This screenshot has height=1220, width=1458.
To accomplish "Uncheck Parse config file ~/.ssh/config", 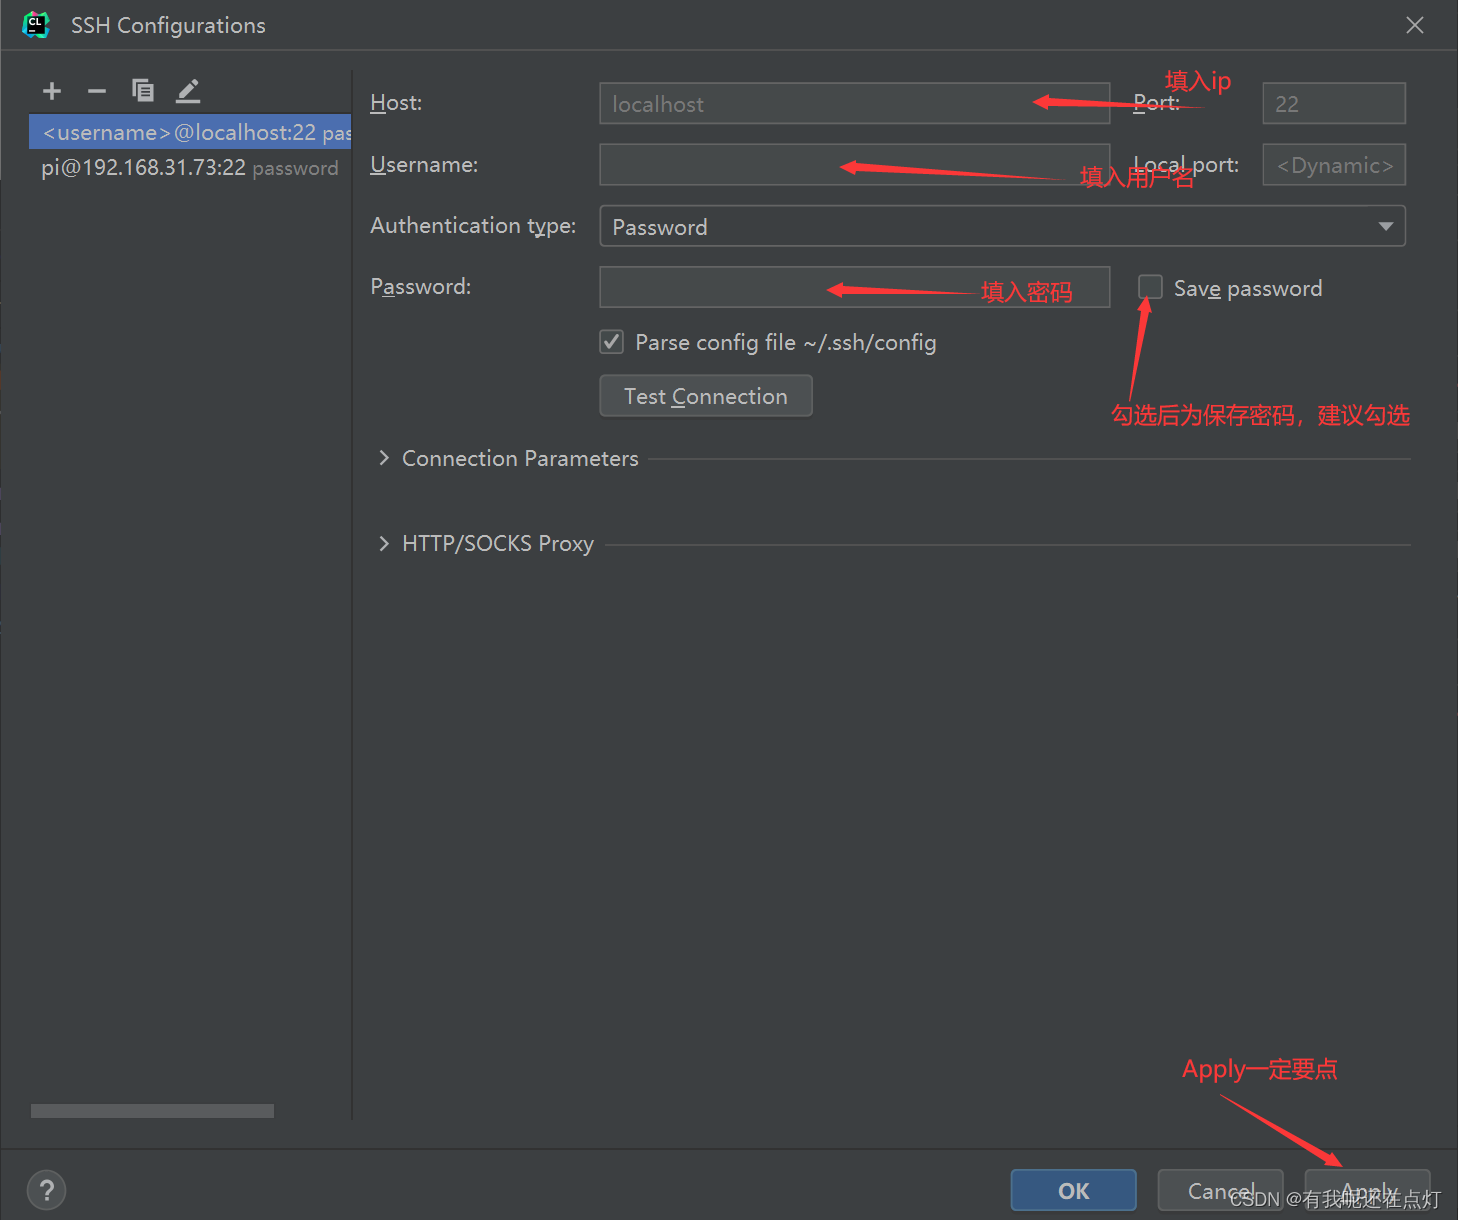I will click(611, 342).
